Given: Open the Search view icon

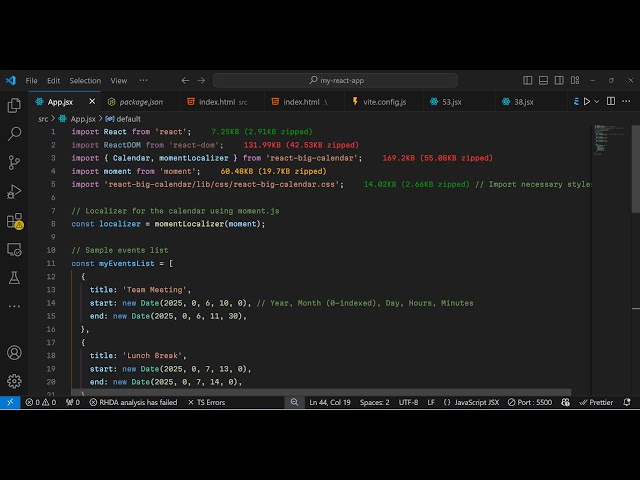Looking at the screenshot, I should pos(14,133).
